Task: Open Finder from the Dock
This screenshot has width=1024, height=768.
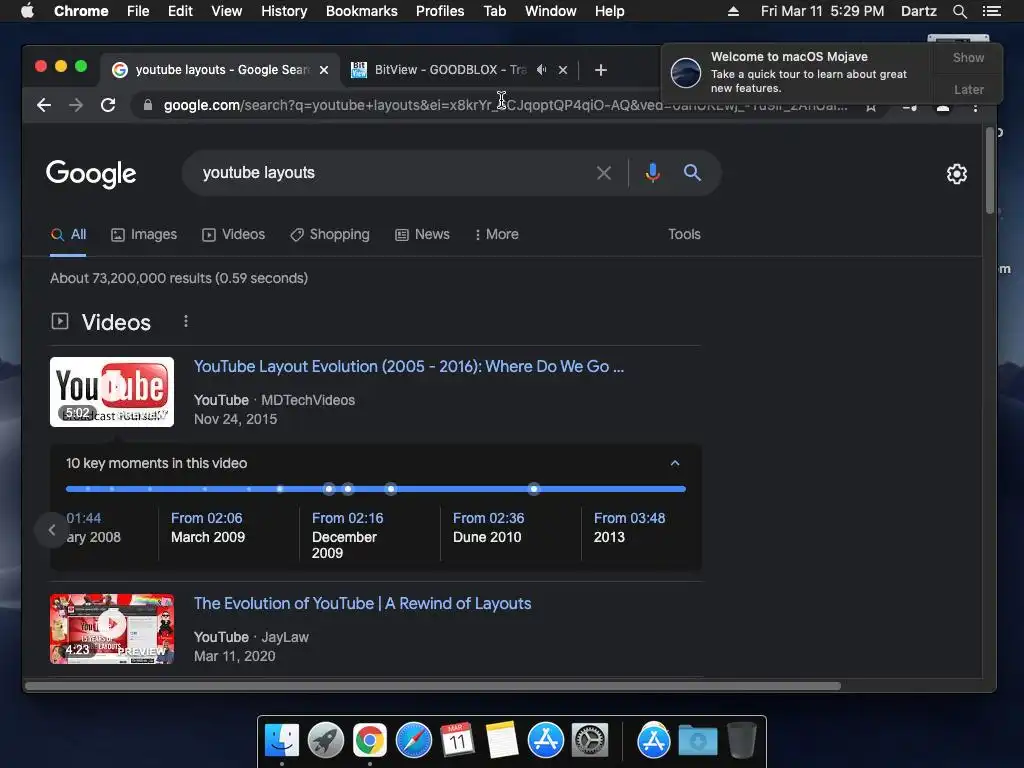Action: tap(282, 741)
